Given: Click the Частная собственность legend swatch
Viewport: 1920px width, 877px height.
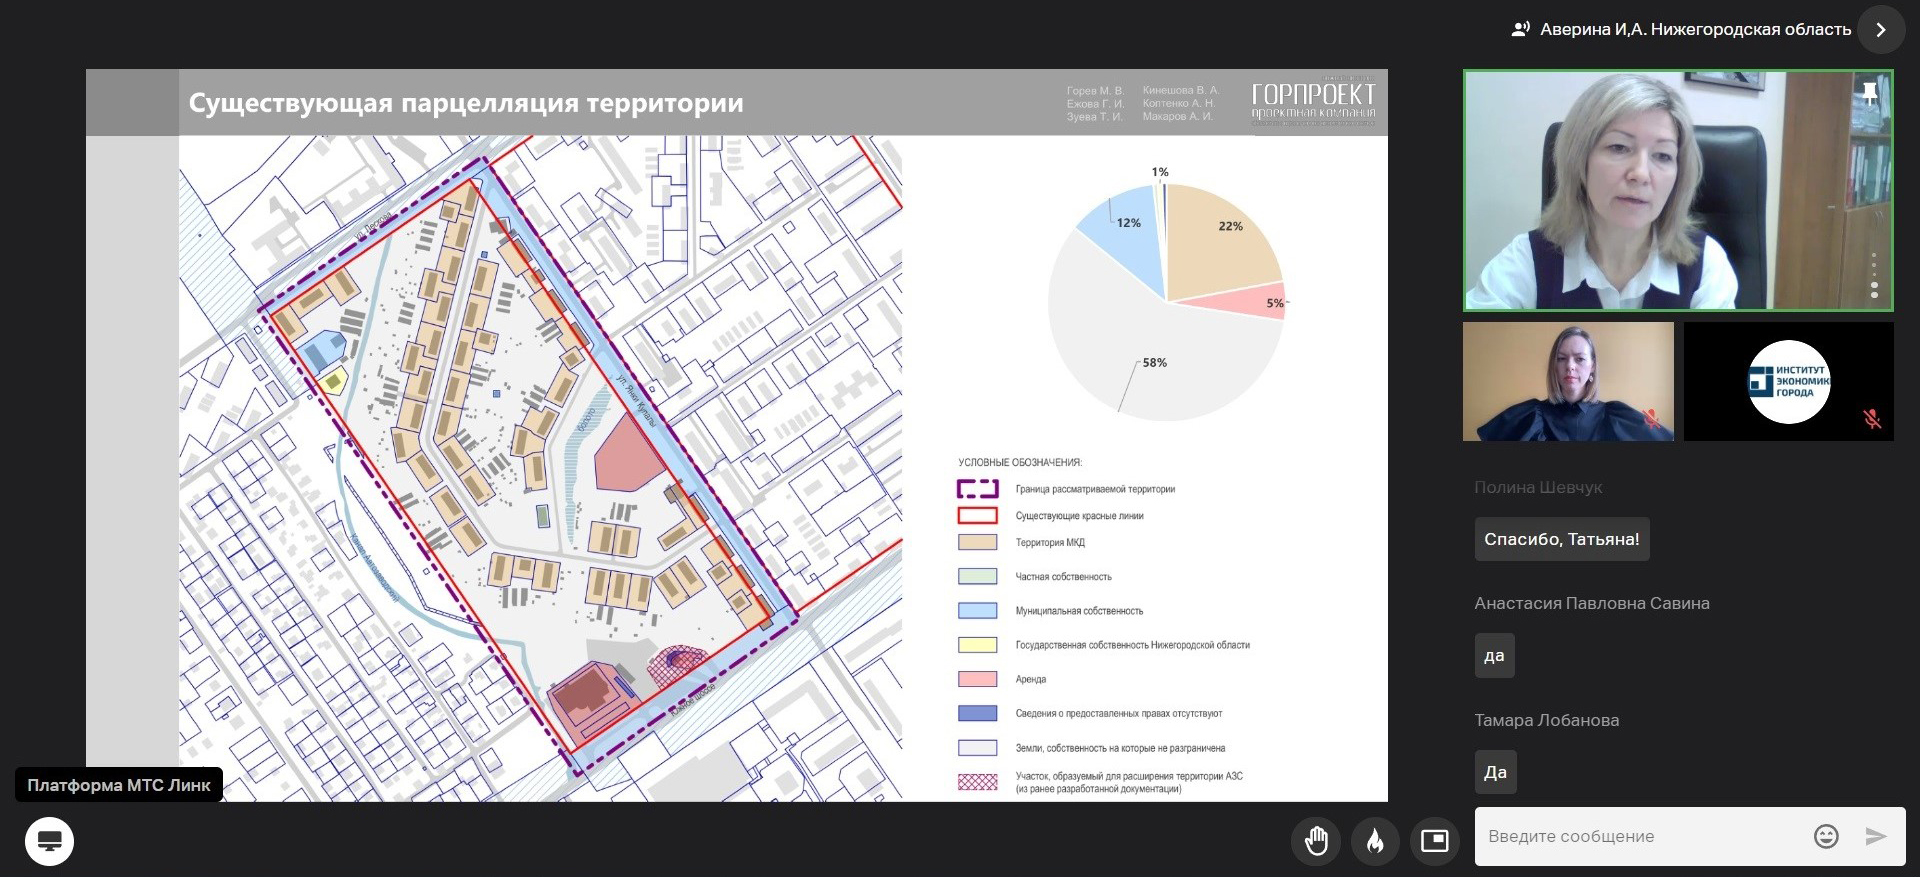Looking at the screenshot, I should coord(977,576).
